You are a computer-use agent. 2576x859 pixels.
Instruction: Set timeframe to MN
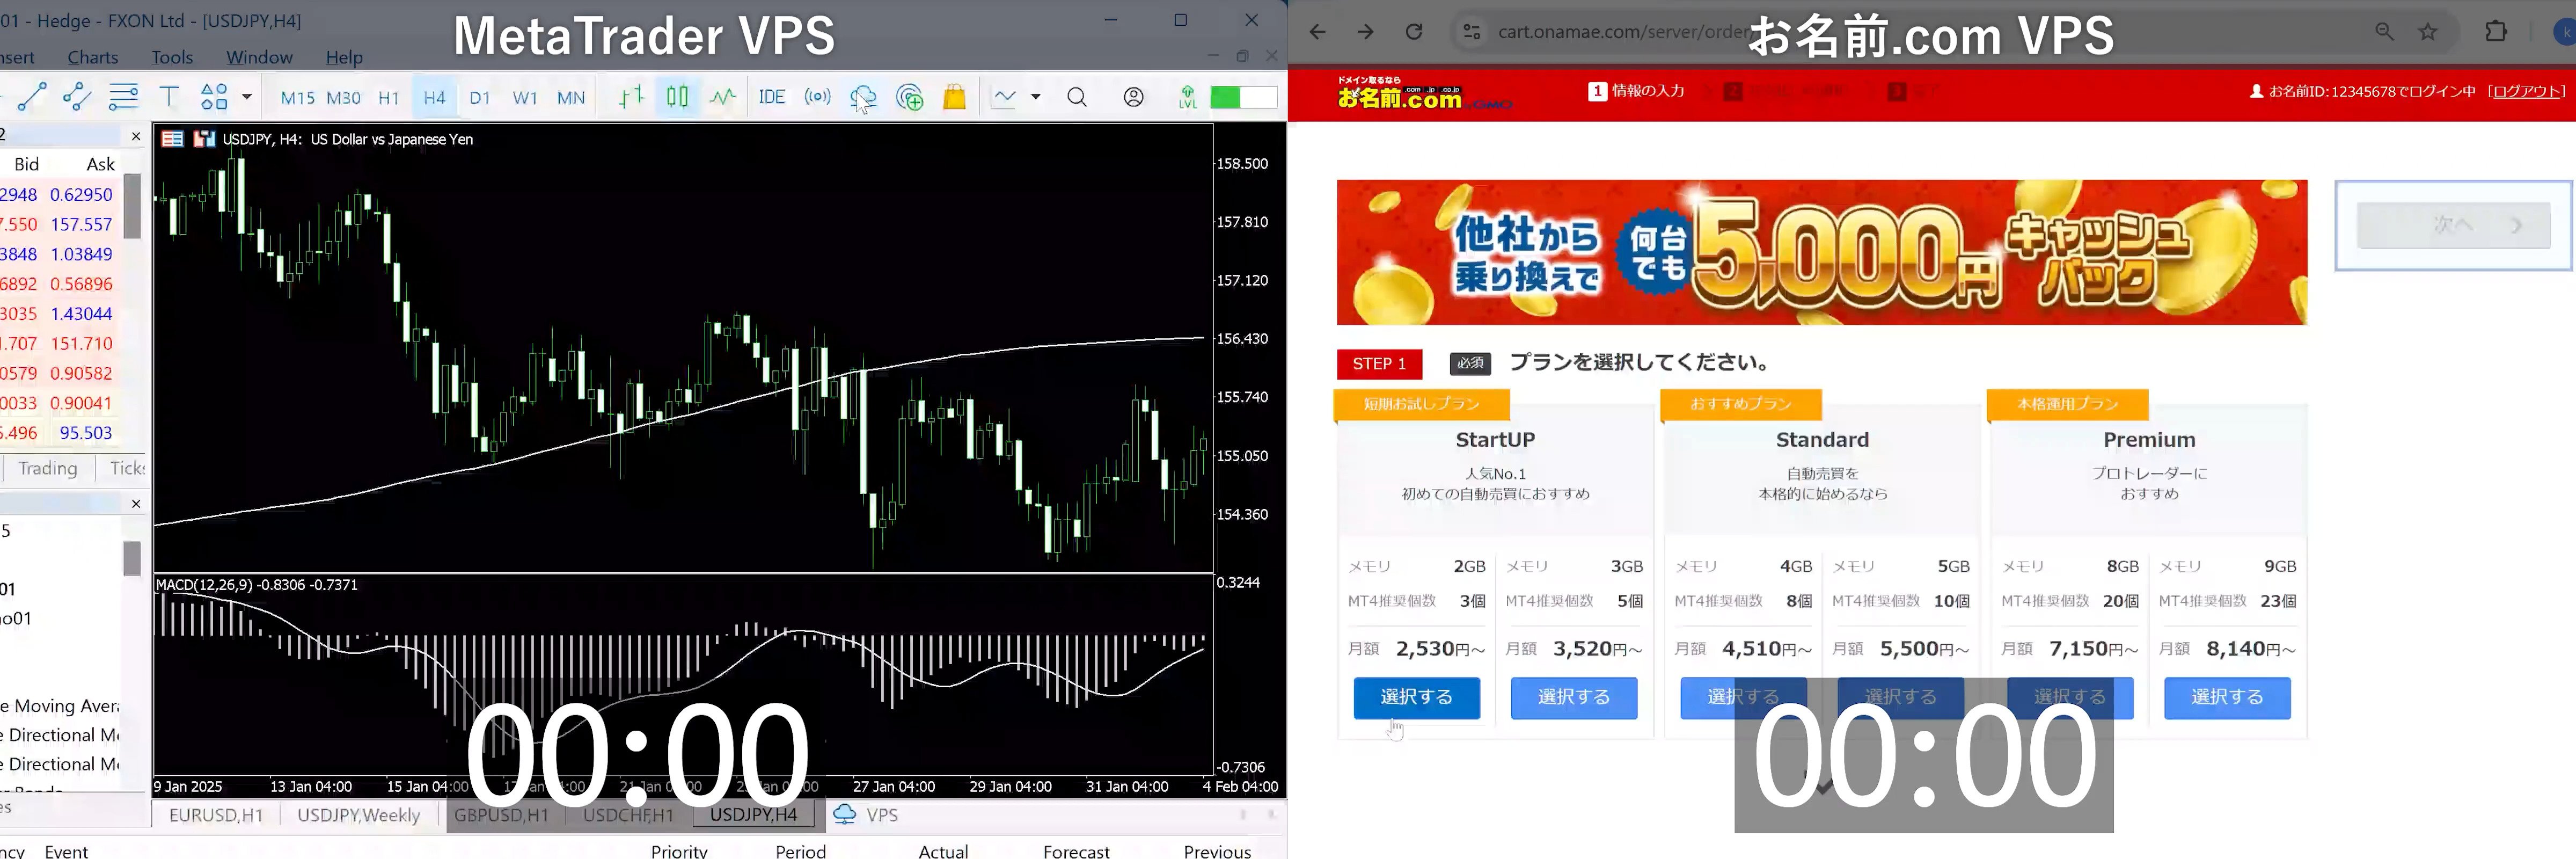pos(571,98)
